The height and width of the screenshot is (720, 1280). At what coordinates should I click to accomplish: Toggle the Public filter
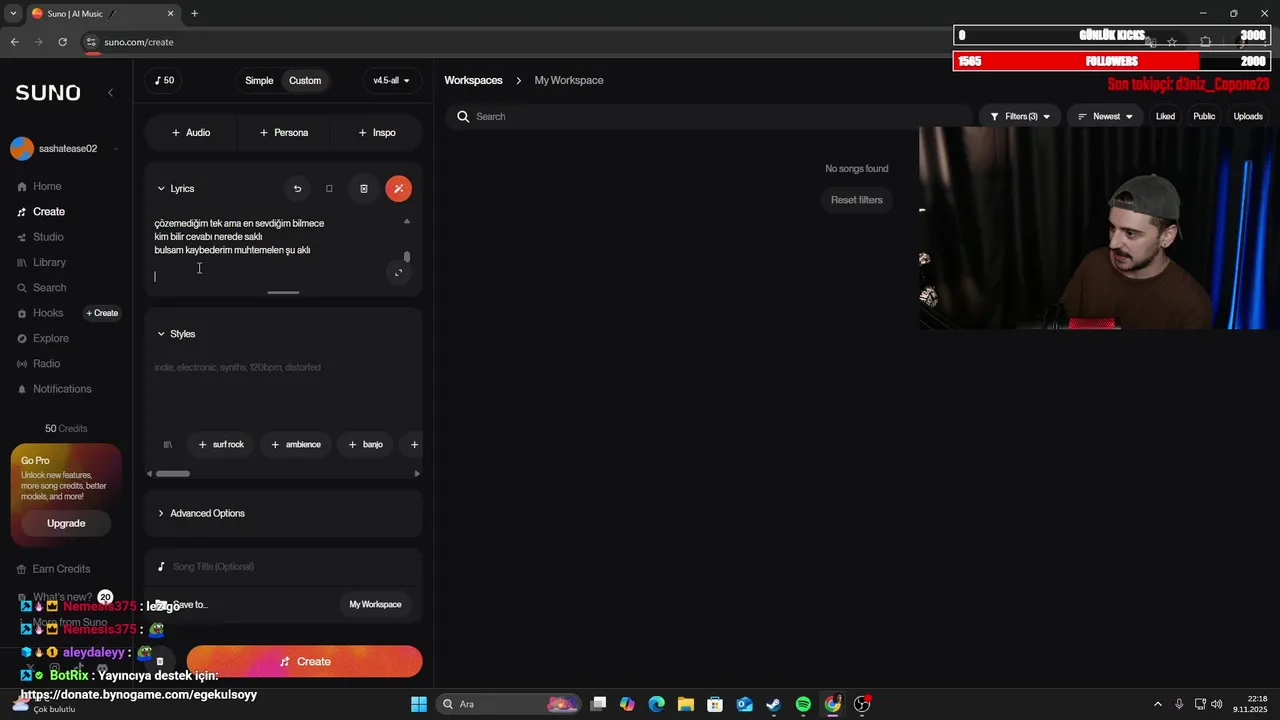[x=1204, y=116]
